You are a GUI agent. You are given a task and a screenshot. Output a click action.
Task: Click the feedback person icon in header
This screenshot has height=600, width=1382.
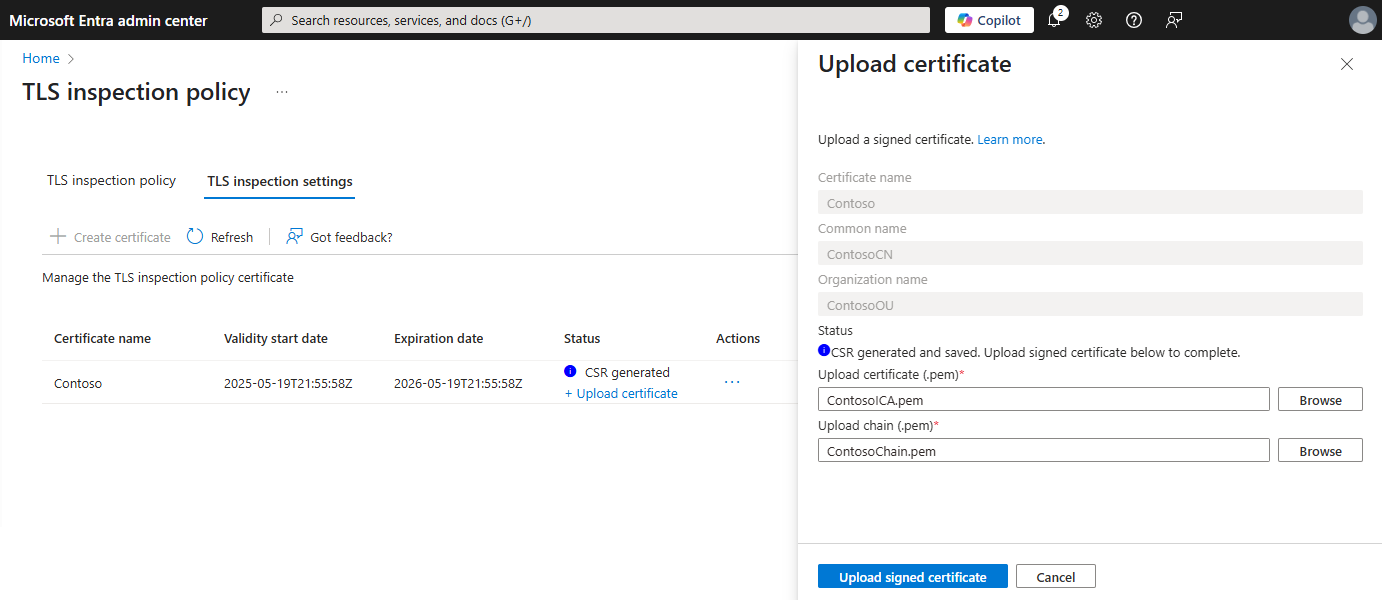[1174, 20]
